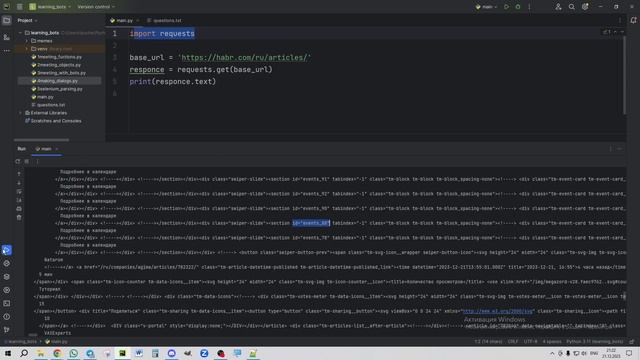
Task: Expand External Libraries node
Action: pos(20,113)
